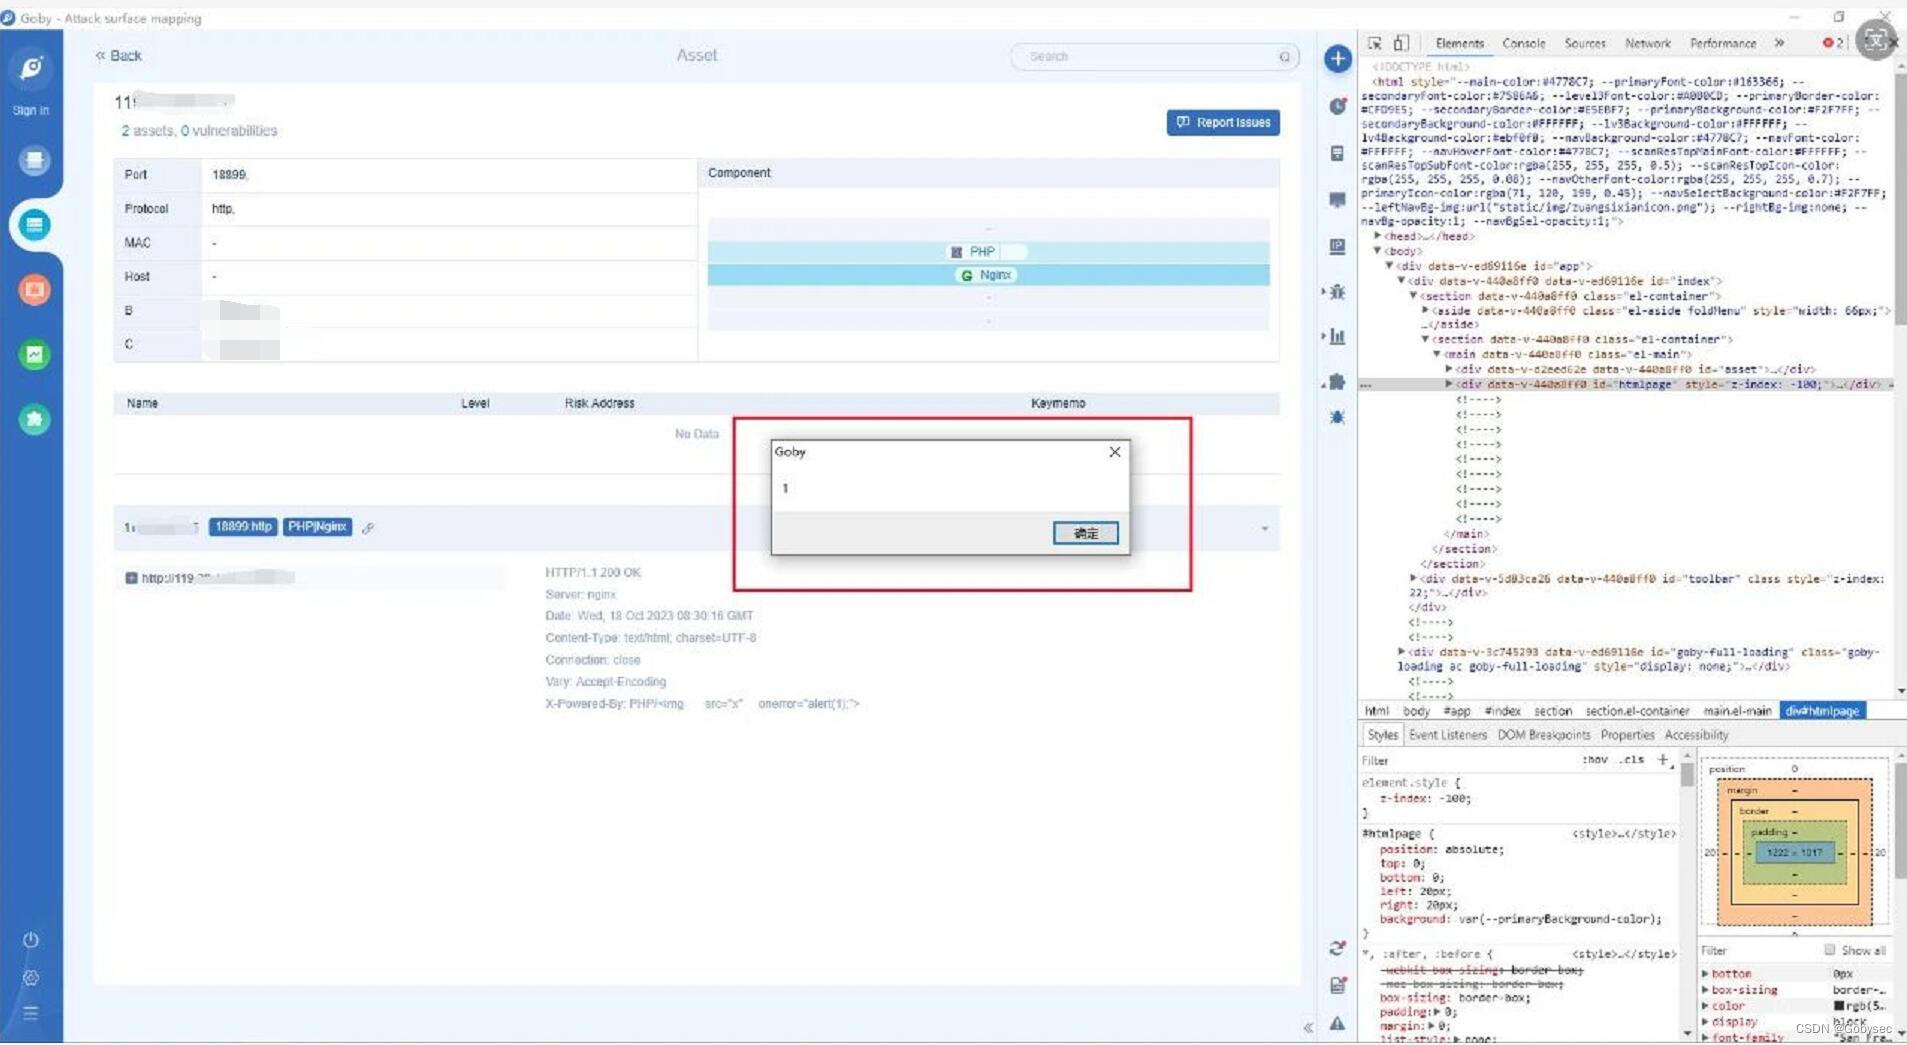The height and width of the screenshot is (1045, 1907).
Task: Open the Accessibility tab
Action: tap(1696, 735)
